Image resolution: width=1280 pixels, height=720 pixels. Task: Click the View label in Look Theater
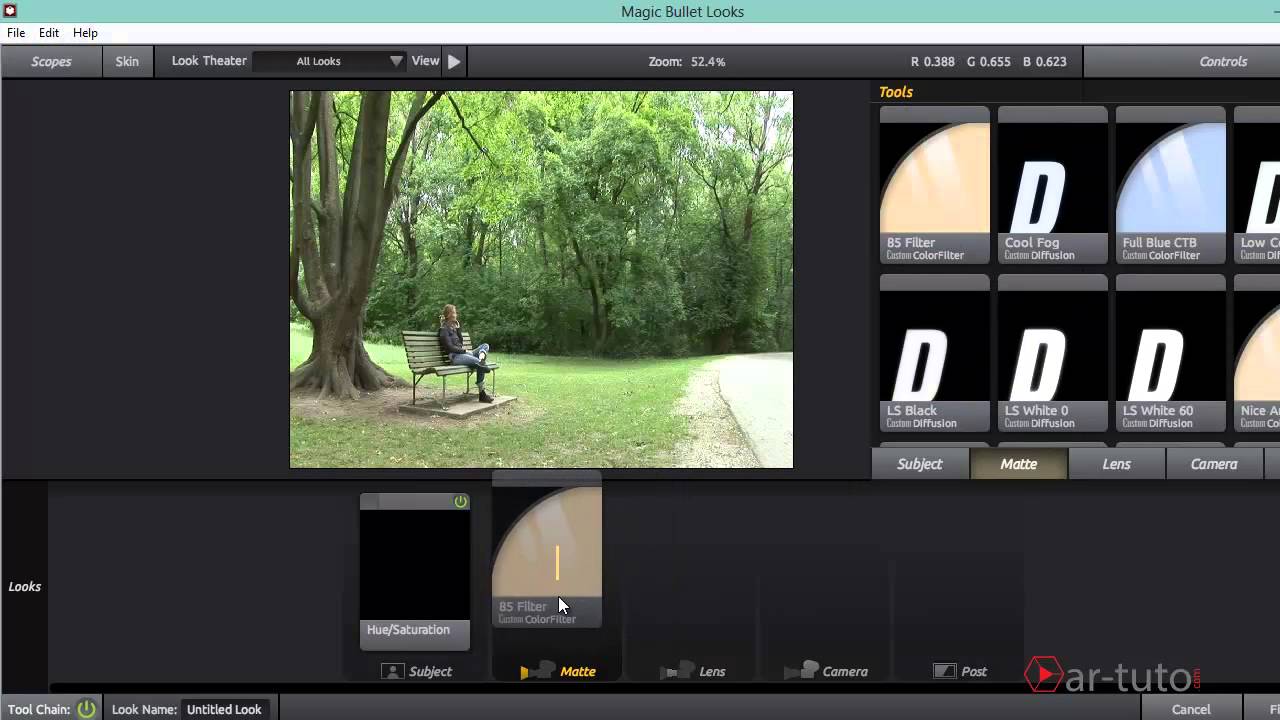tap(425, 61)
